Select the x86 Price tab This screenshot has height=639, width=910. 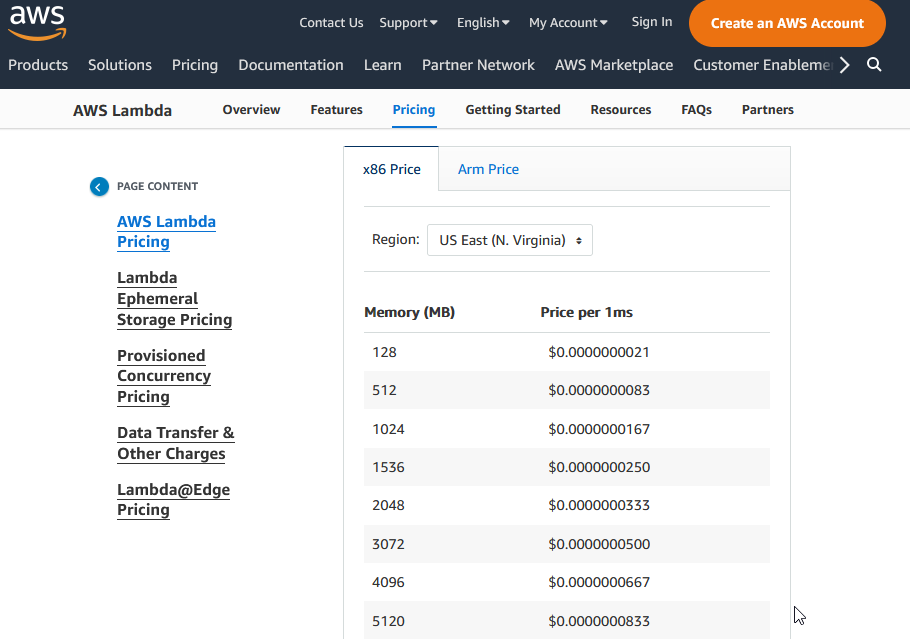(x=392, y=169)
